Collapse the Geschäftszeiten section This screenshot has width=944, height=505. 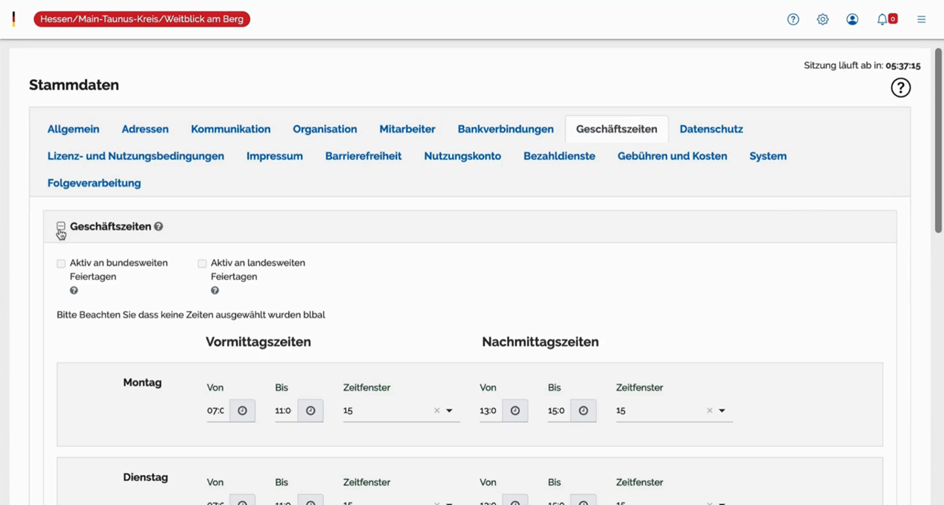coord(61,227)
